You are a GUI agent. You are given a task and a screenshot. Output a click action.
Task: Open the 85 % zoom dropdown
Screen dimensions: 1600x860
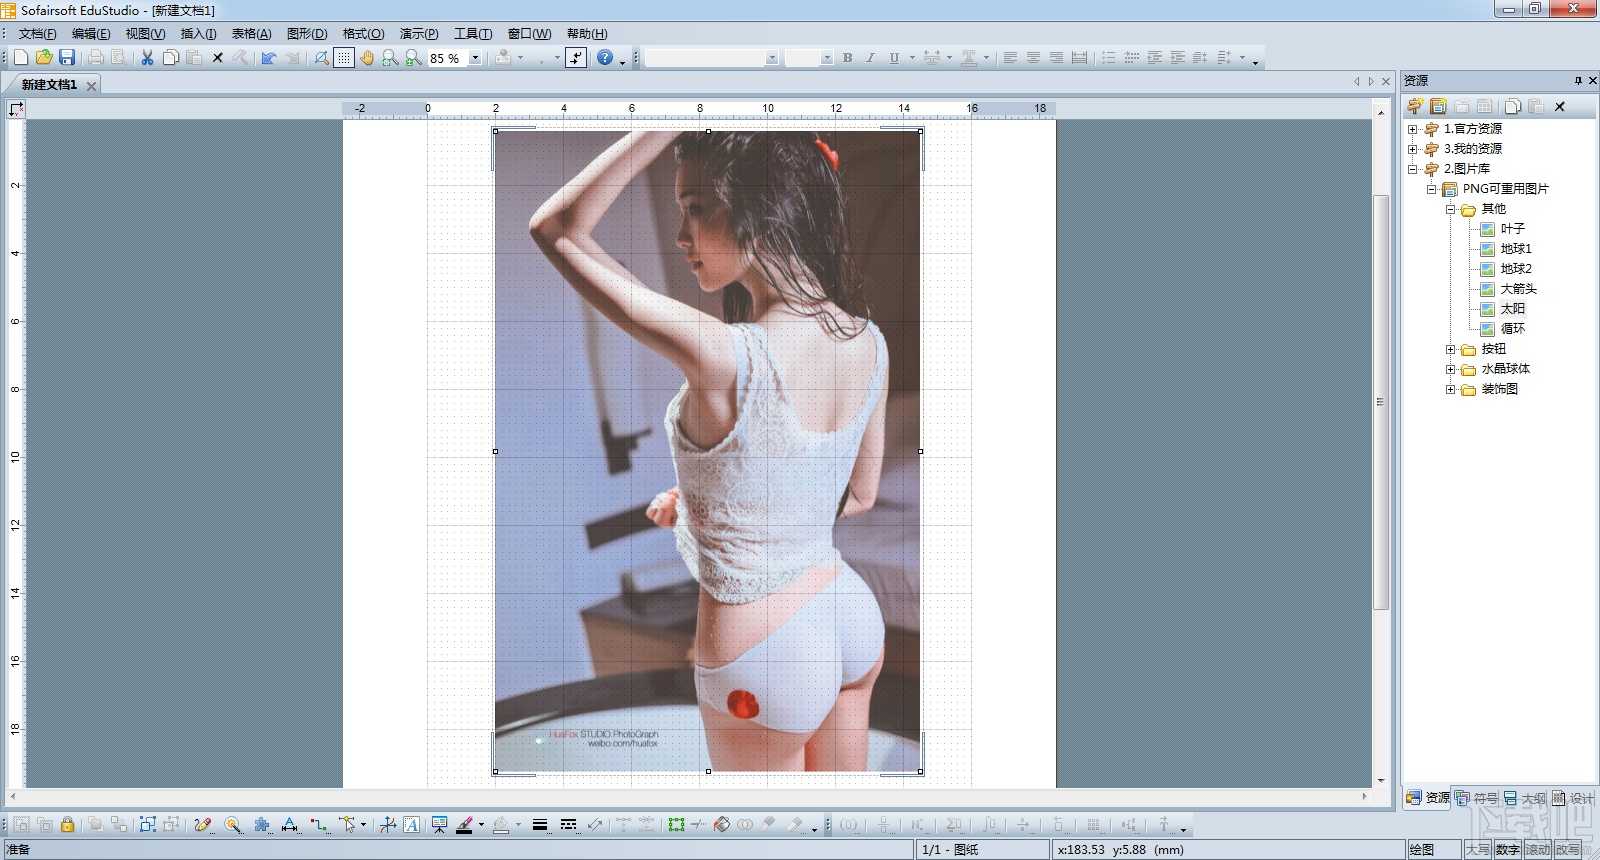[475, 58]
